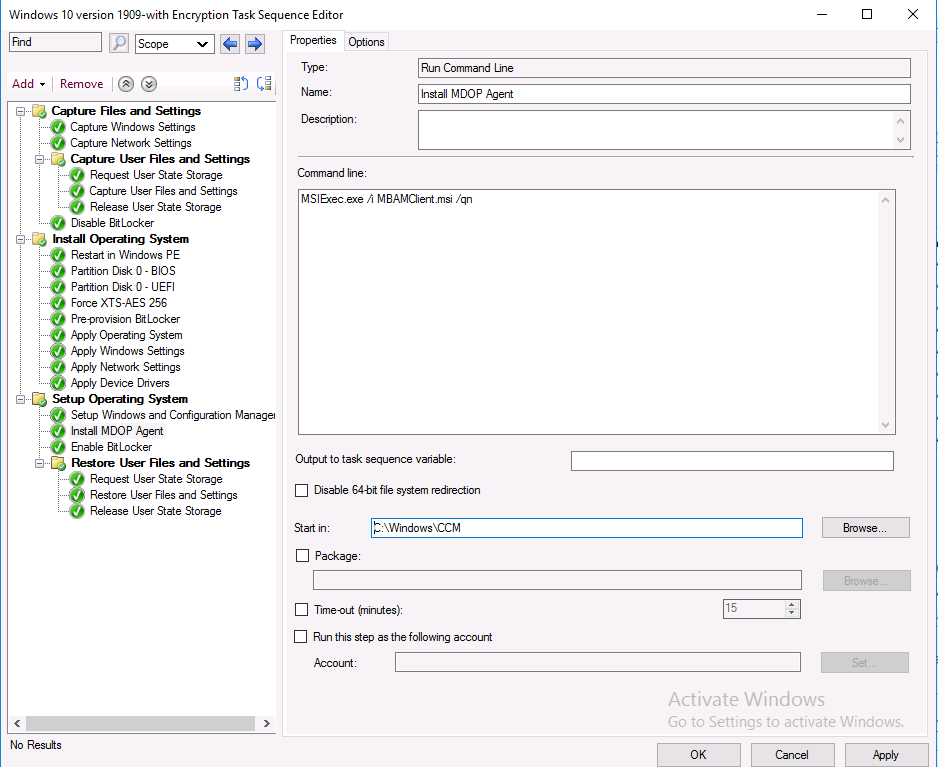Screen dimensions: 938x767
Task: Select Disable BitLocker step
Action: (x=112, y=223)
